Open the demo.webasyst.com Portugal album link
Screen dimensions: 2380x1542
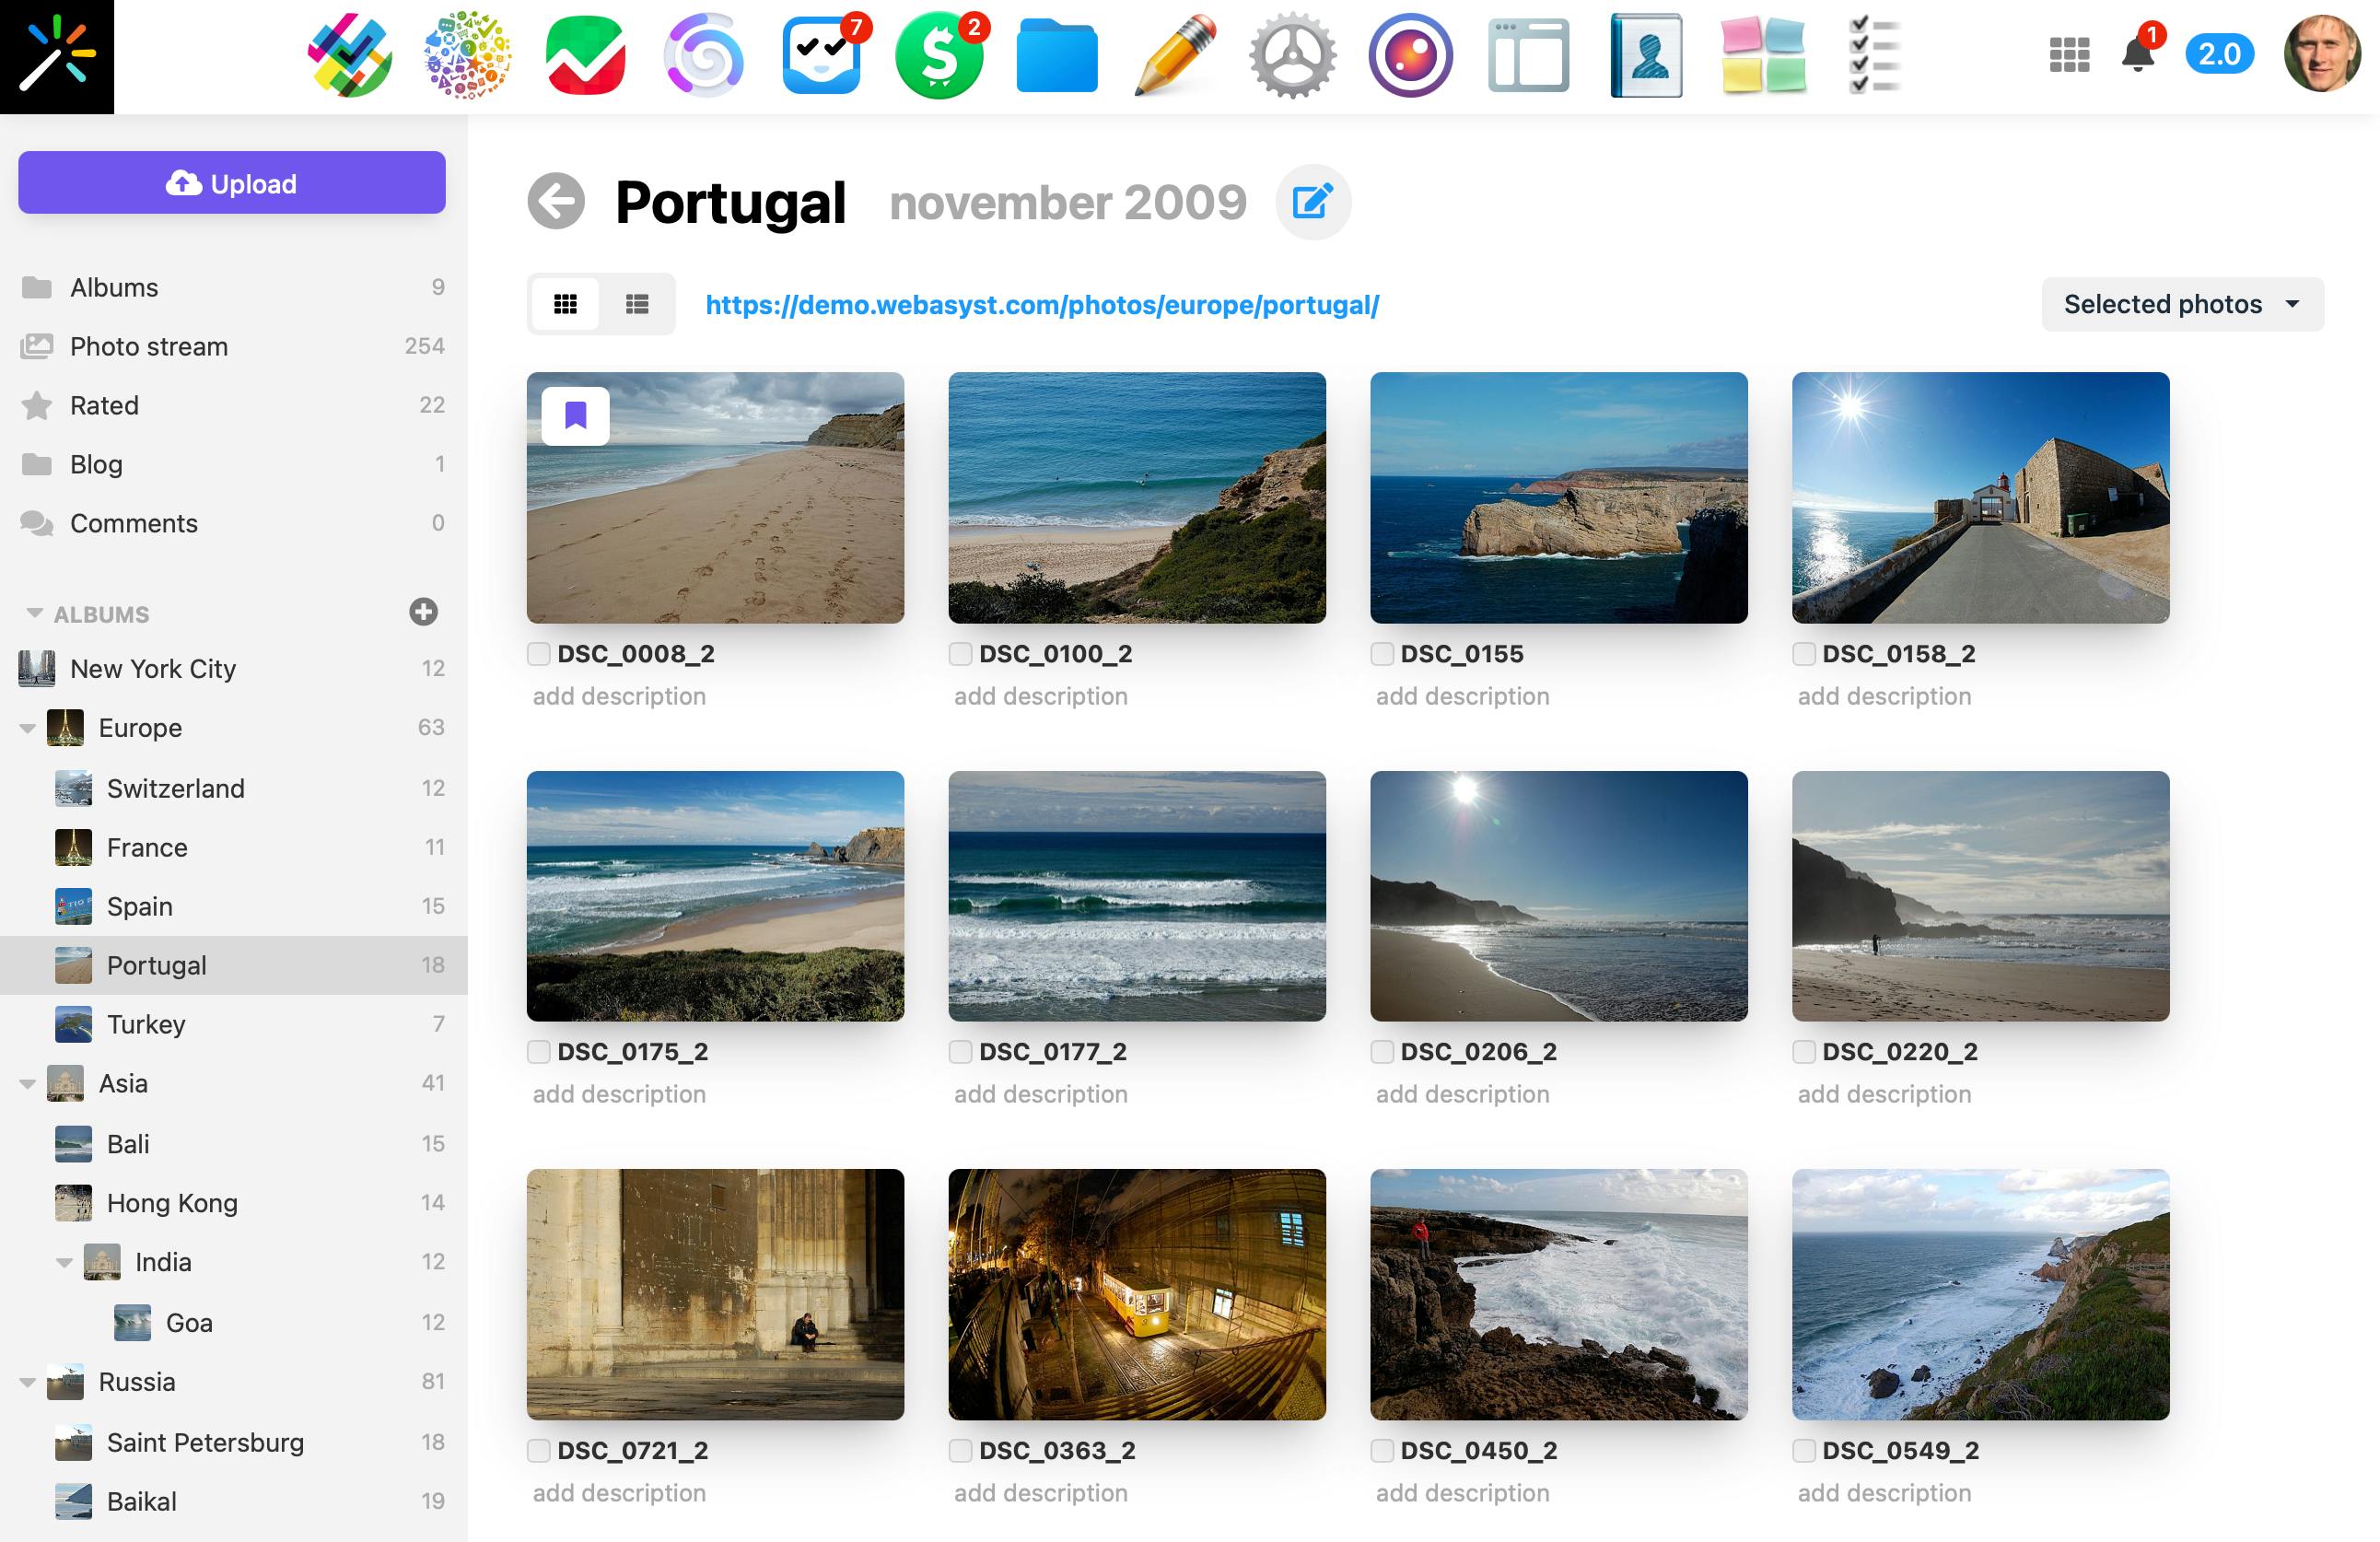pyautogui.click(x=1042, y=304)
